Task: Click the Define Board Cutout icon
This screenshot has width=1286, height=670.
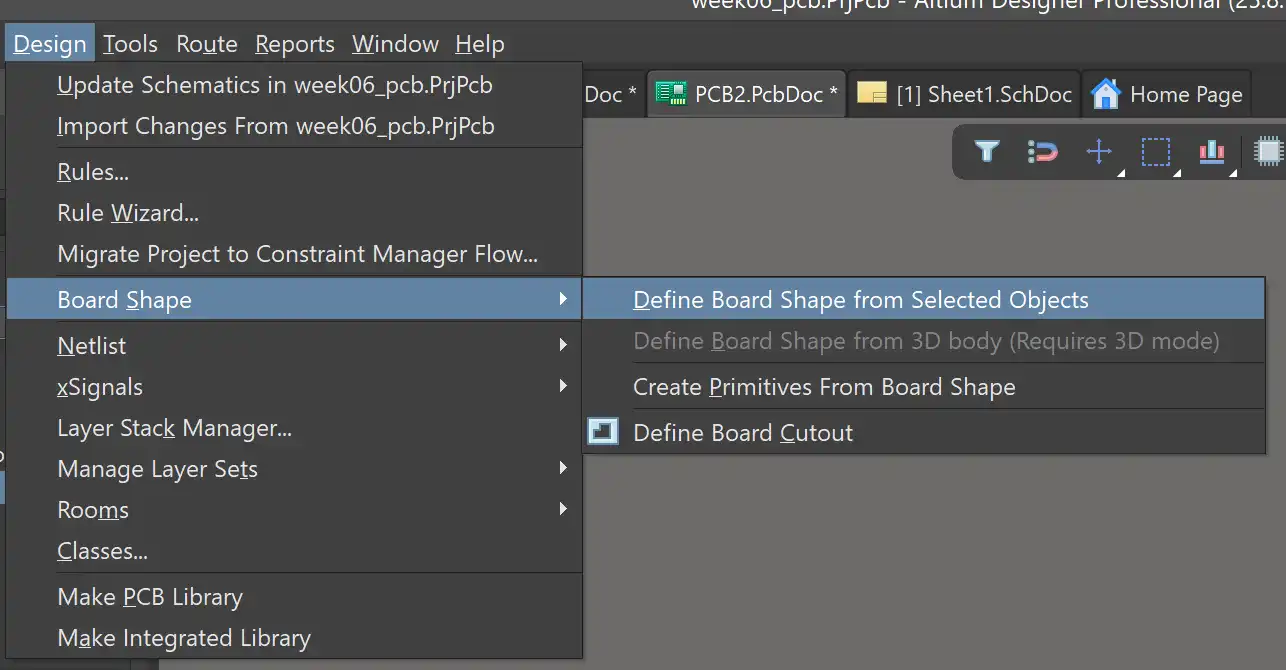Action: pyautogui.click(x=603, y=432)
